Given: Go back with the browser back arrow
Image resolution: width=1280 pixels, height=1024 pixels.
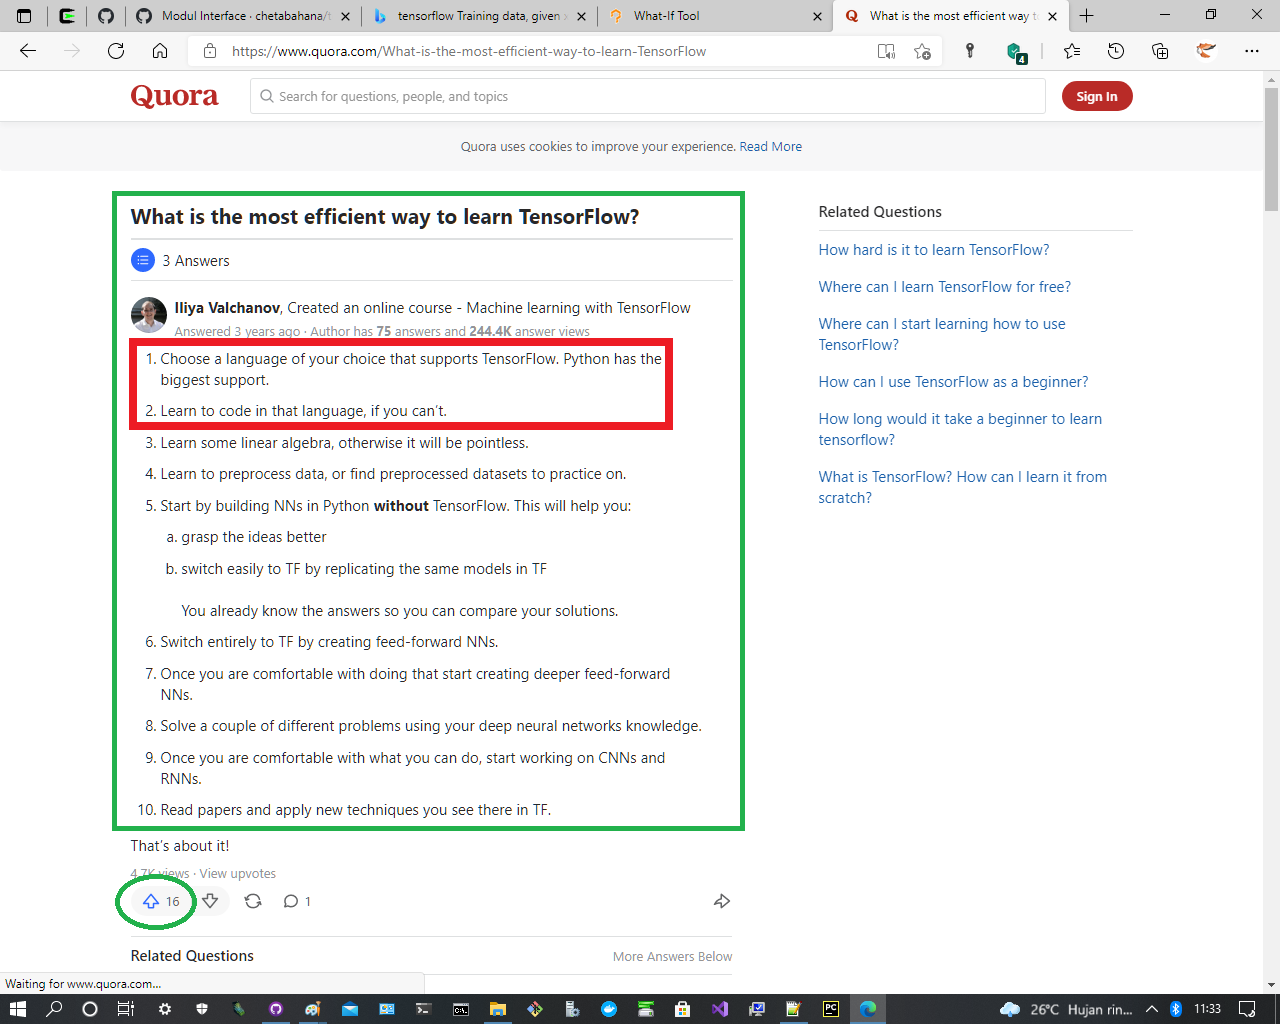Looking at the screenshot, I should click(x=28, y=51).
